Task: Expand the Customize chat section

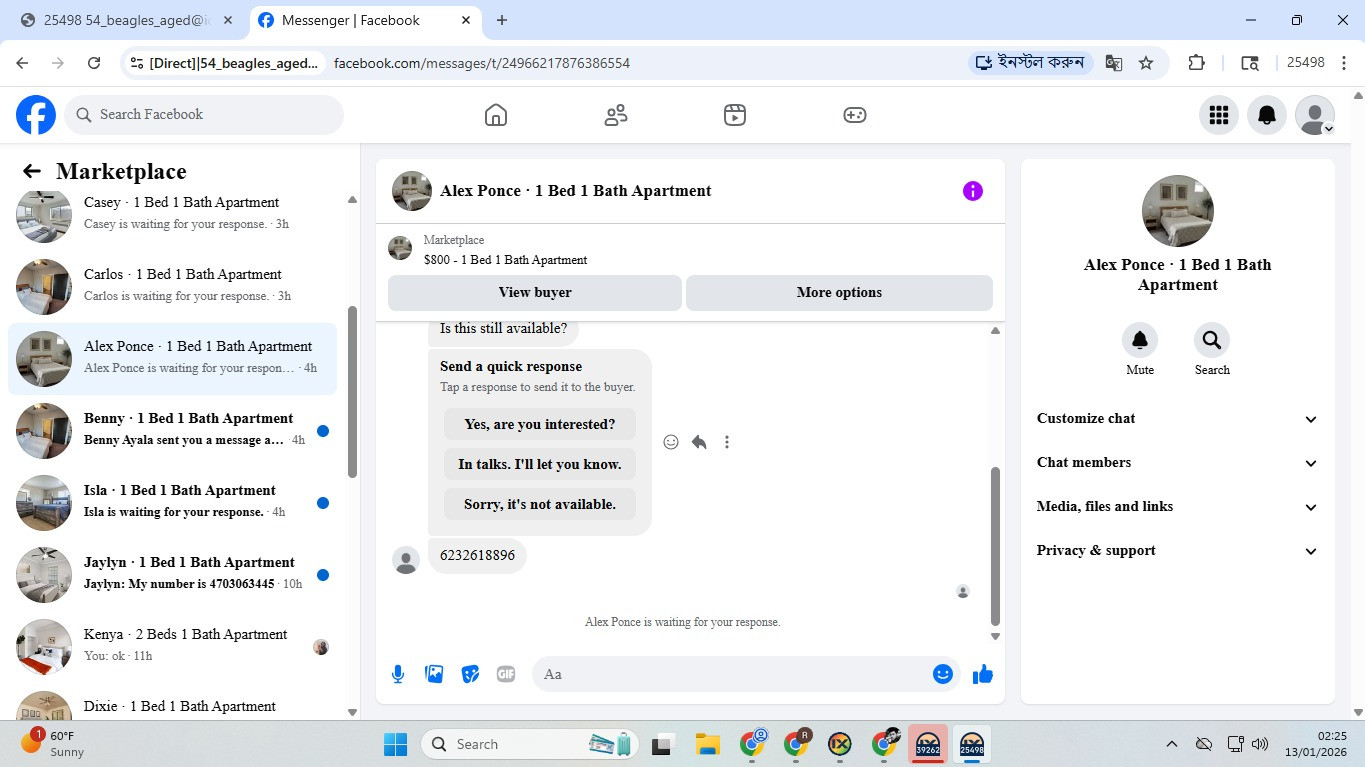Action: 1177,419
